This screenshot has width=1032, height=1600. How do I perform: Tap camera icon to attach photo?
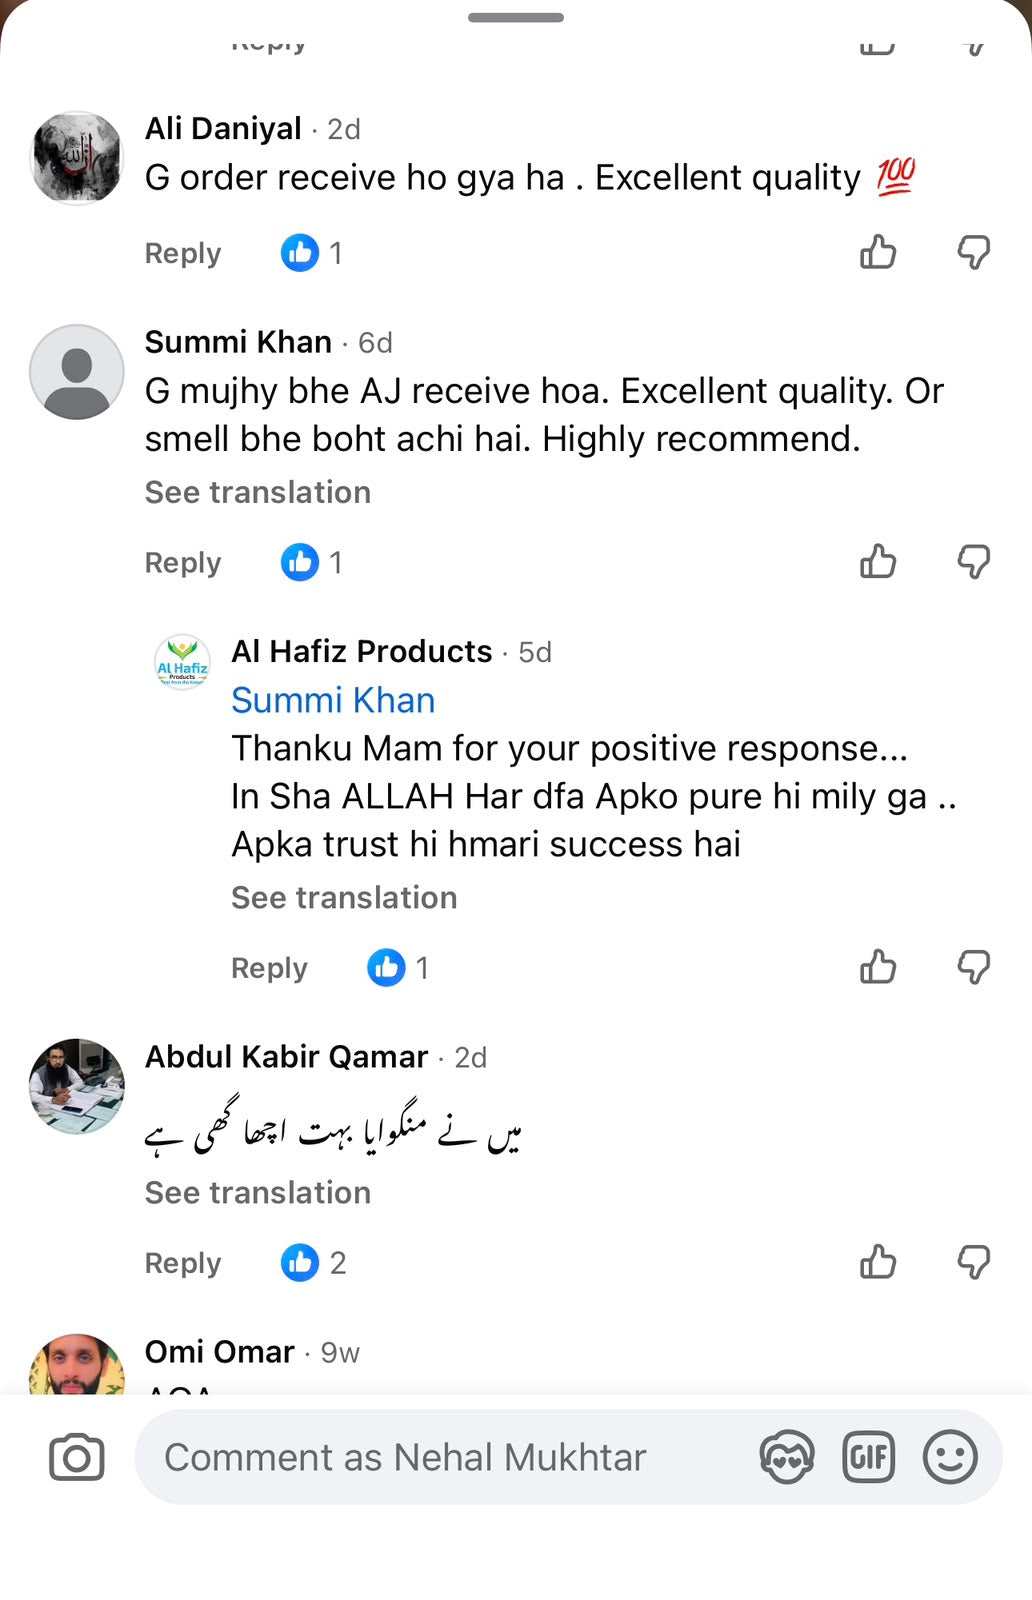point(77,1457)
